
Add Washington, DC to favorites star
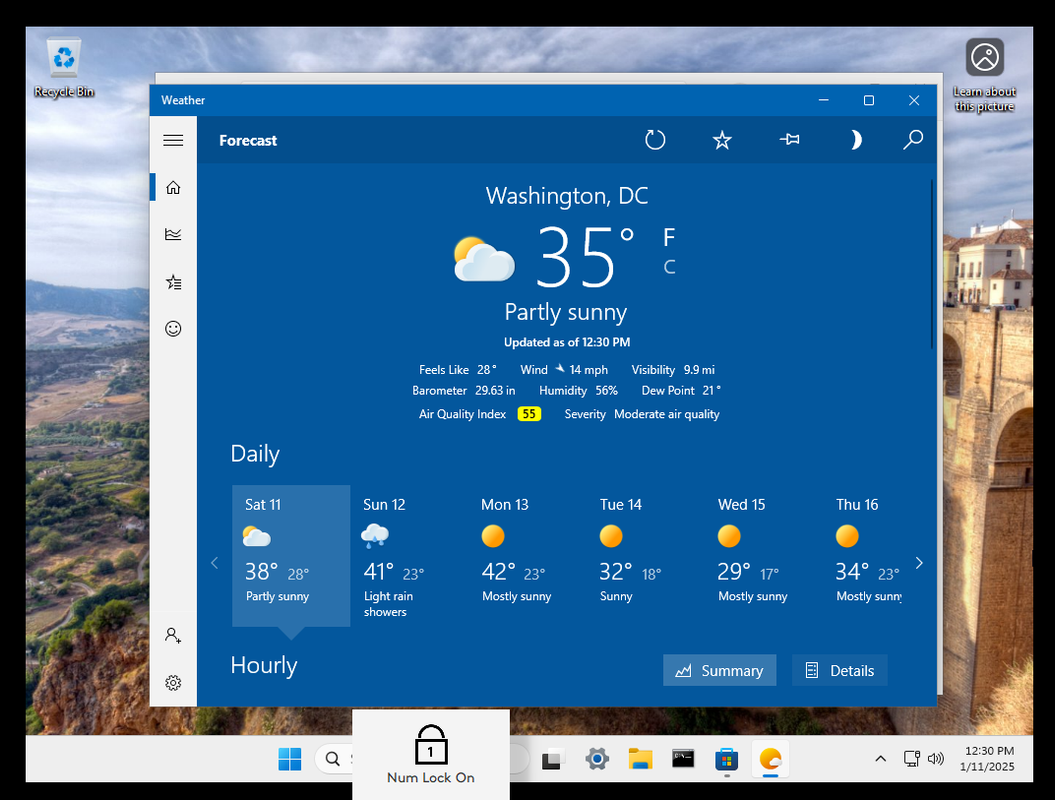722,140
